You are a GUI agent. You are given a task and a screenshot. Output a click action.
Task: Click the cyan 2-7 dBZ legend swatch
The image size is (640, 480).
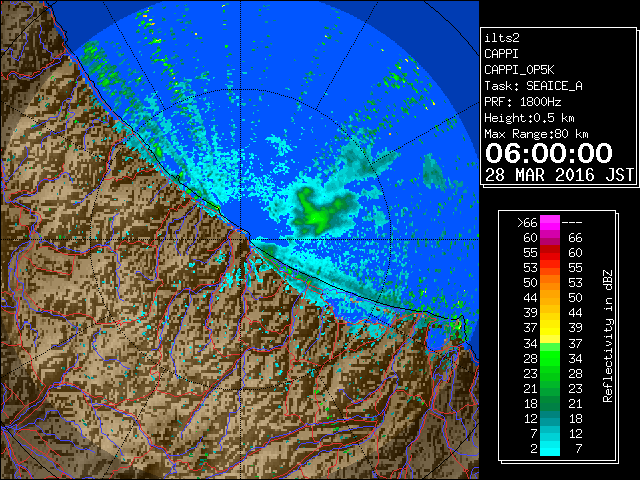pos(550,449)
